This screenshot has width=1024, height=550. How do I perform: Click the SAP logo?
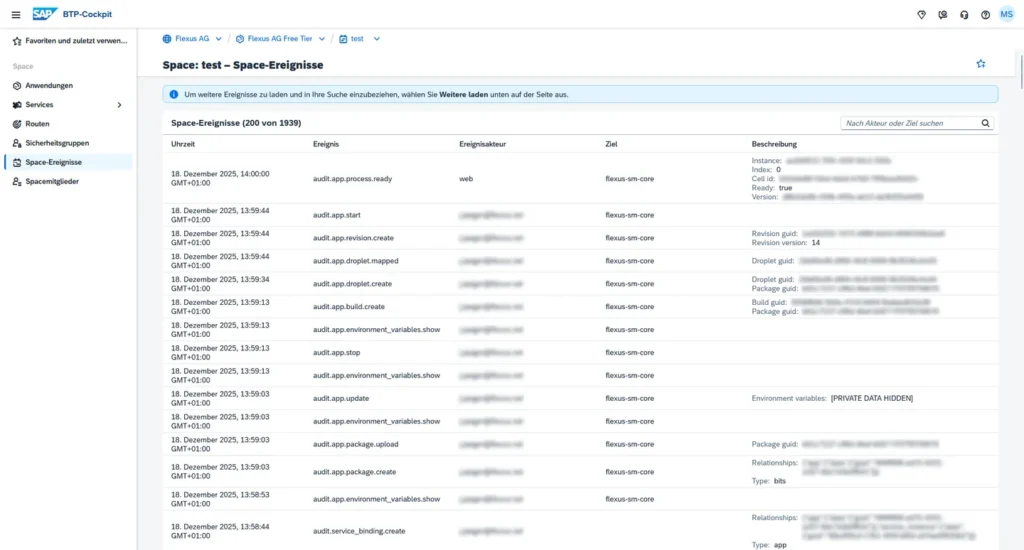click(44, 14)
